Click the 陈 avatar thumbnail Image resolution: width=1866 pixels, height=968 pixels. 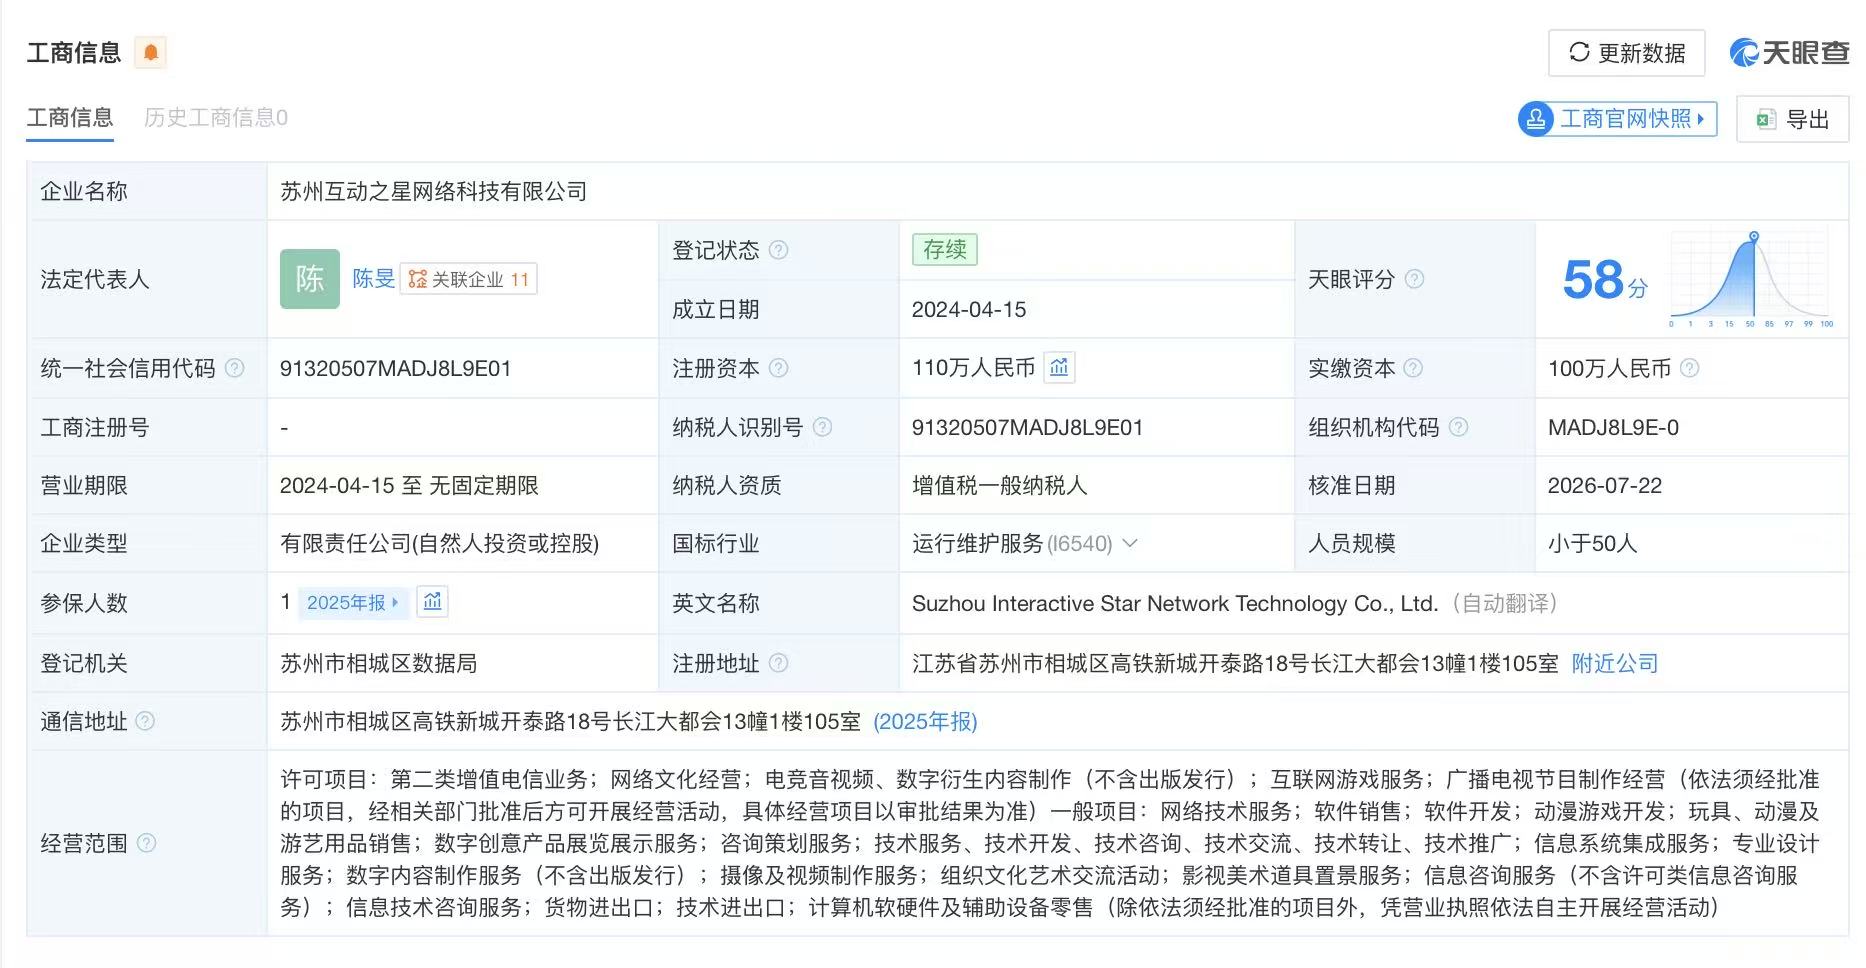[x=310, y=279]
